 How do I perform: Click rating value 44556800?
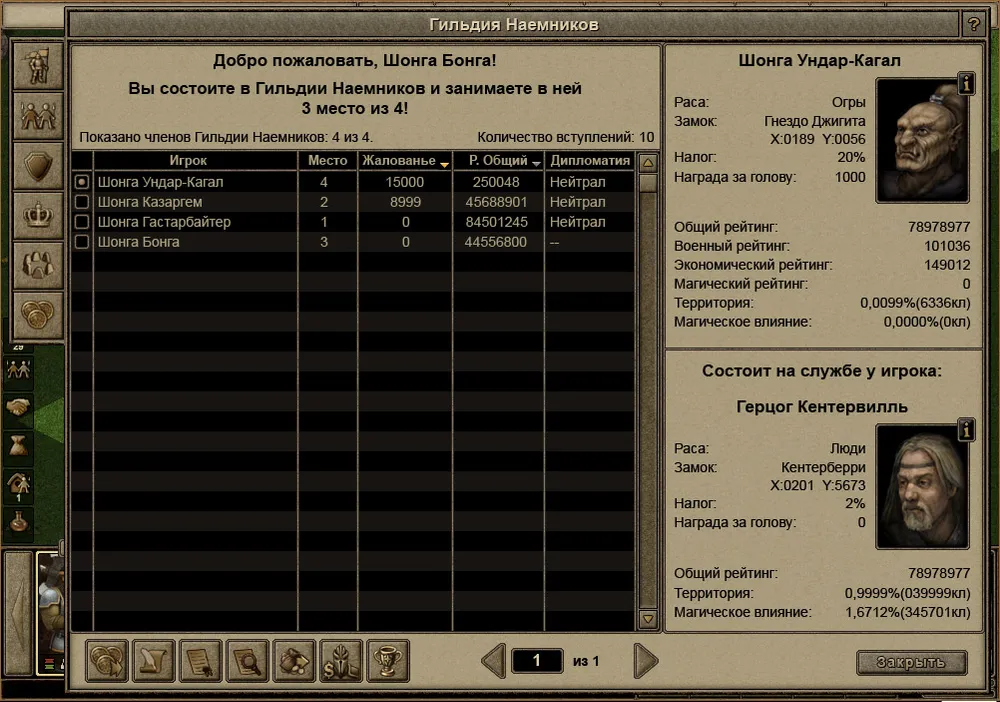coord(496,242)
